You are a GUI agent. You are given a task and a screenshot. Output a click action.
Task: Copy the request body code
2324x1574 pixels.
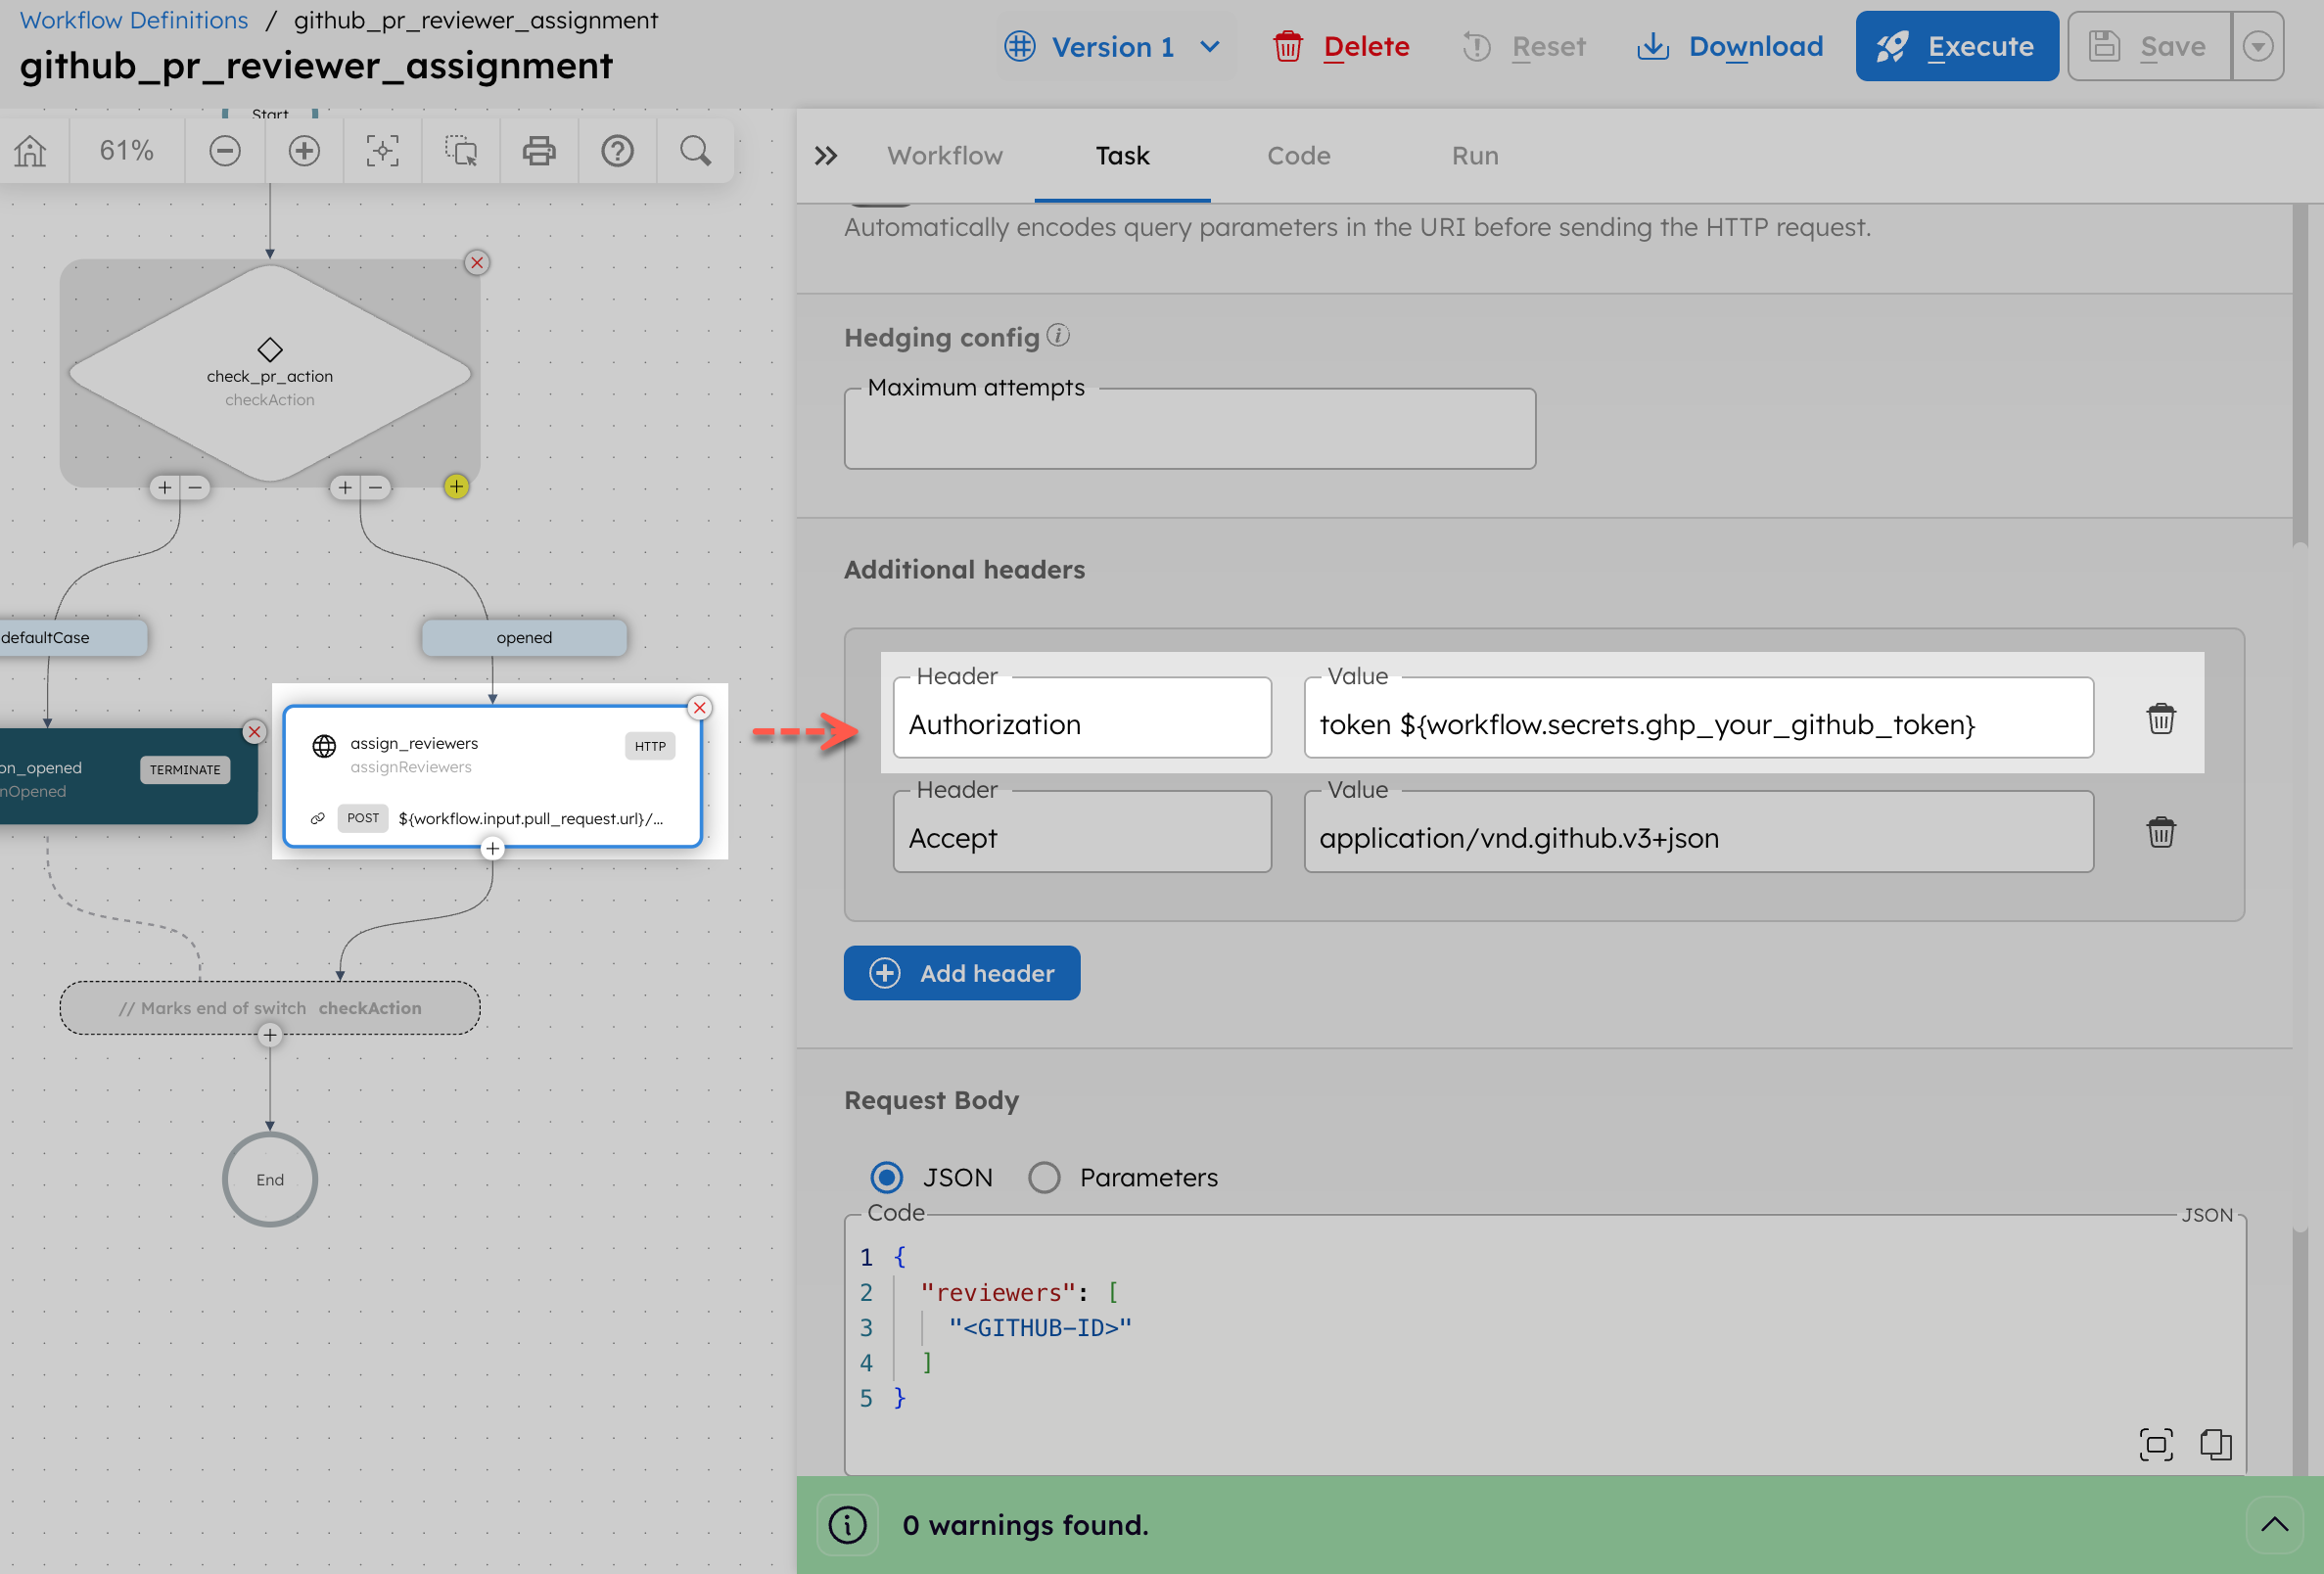[2216, 1444]
